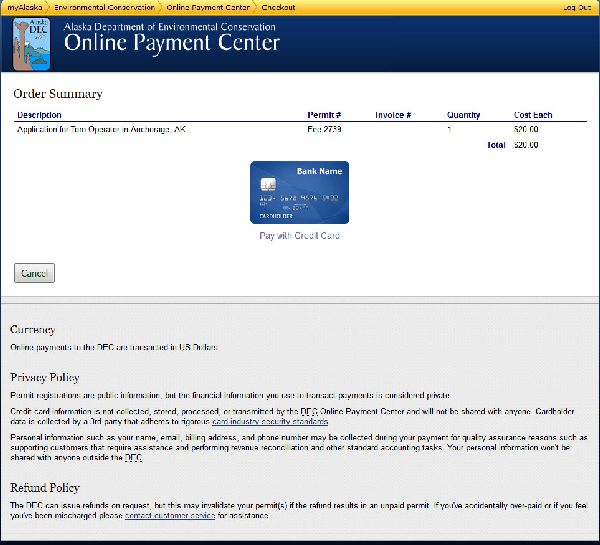Click the Permit # column header

pos(324,115)
